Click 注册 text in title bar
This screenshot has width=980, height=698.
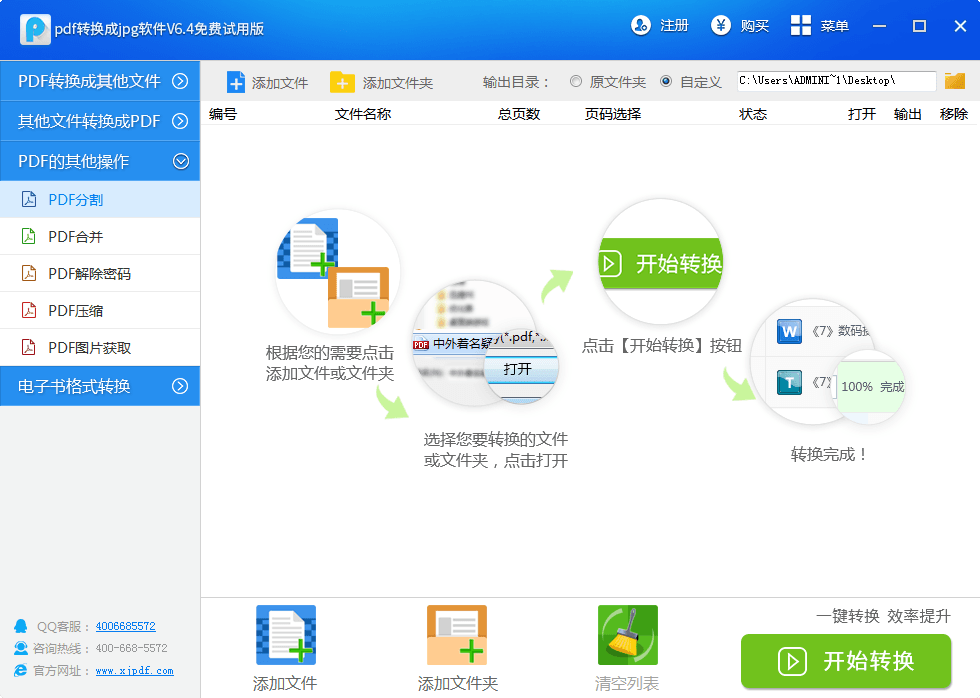674,26
